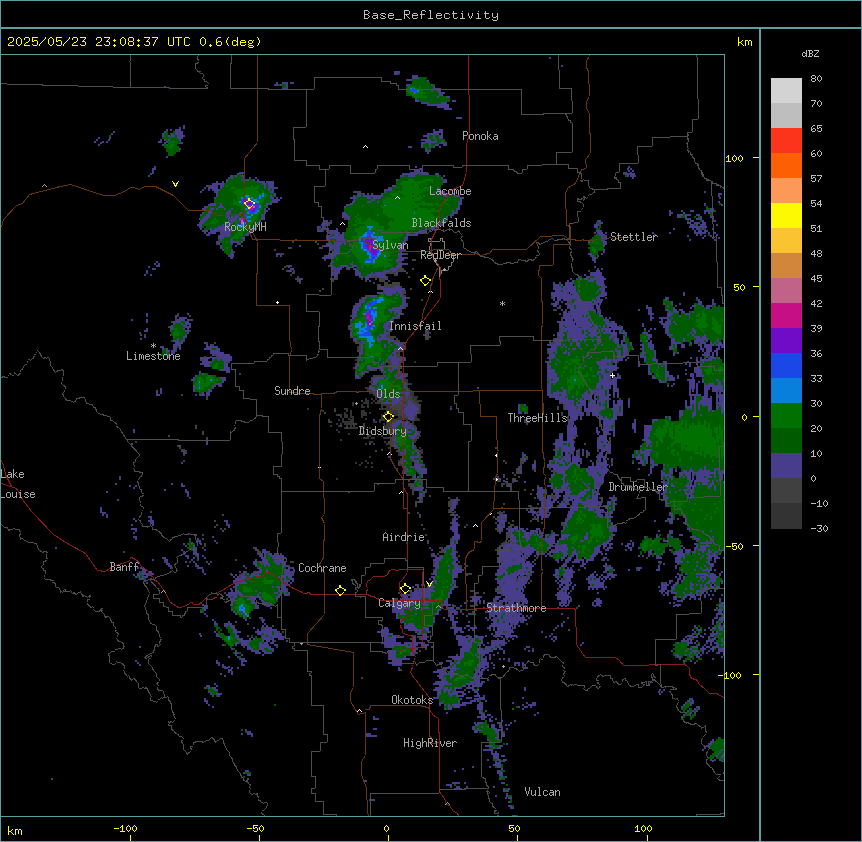Select the Cochrane label
This screenshot has height=842, width=862.
point(322,568)
